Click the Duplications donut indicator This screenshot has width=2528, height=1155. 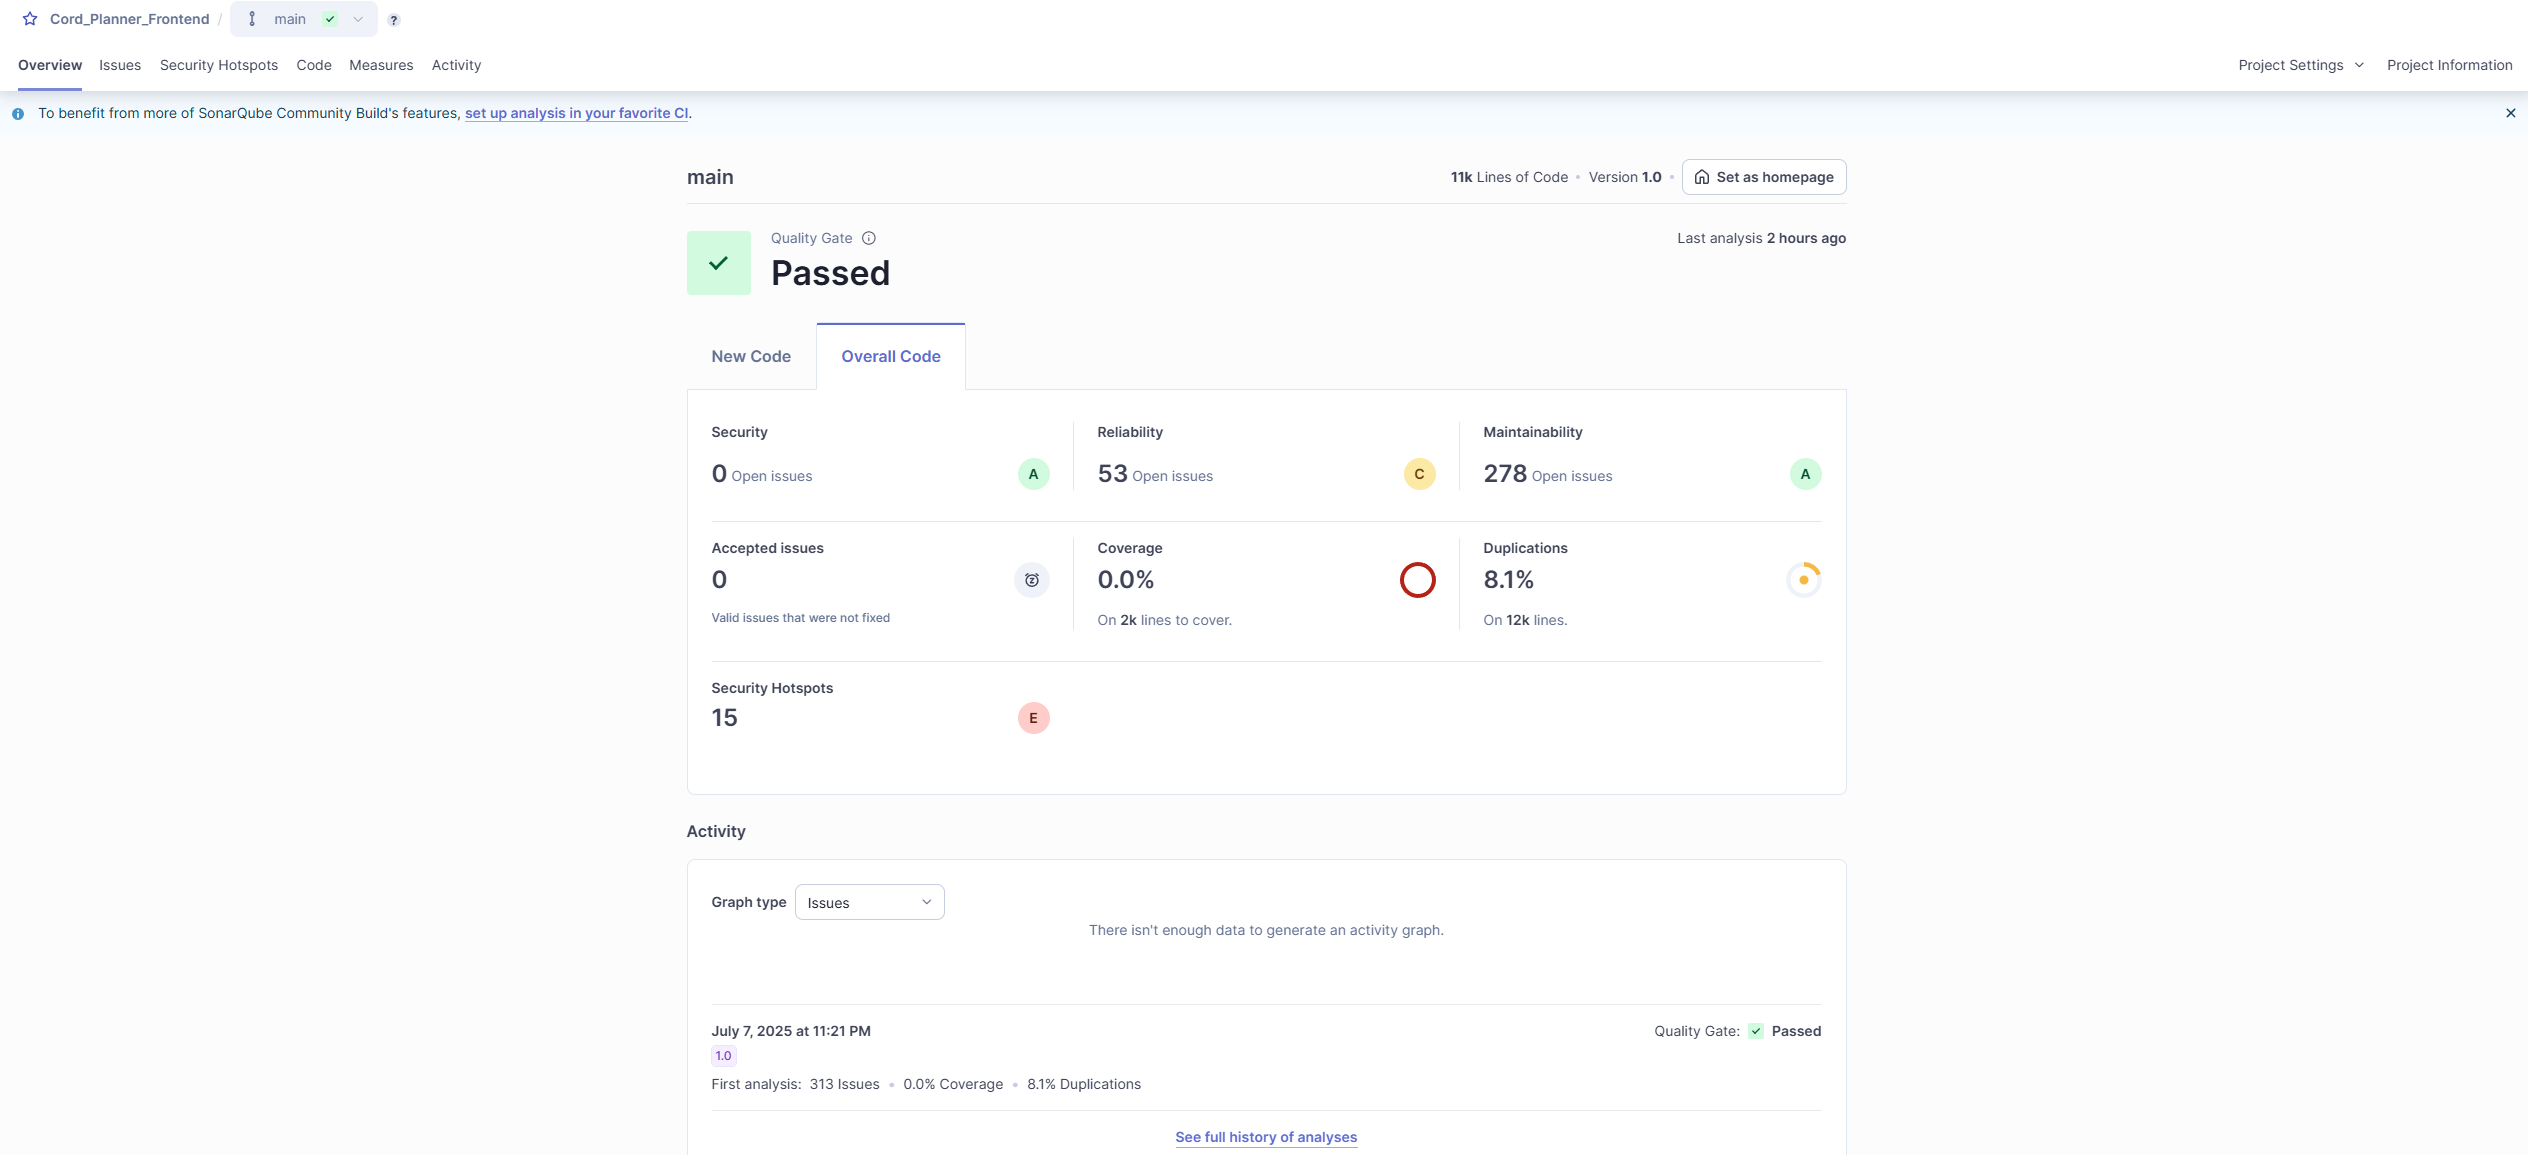(1803, 580)
